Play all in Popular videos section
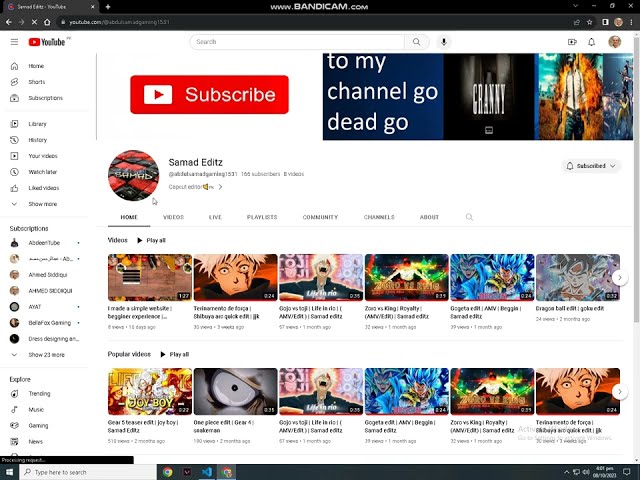This screenshot has height=480, width=640. click(174, 354)
